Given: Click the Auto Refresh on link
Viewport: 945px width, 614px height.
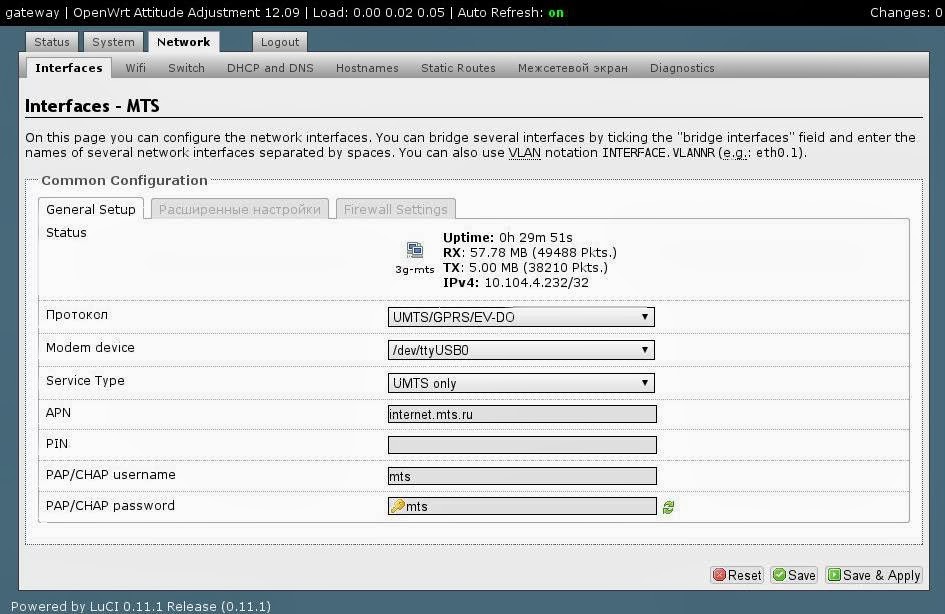Looking at the screenshot, I should 556,13.
